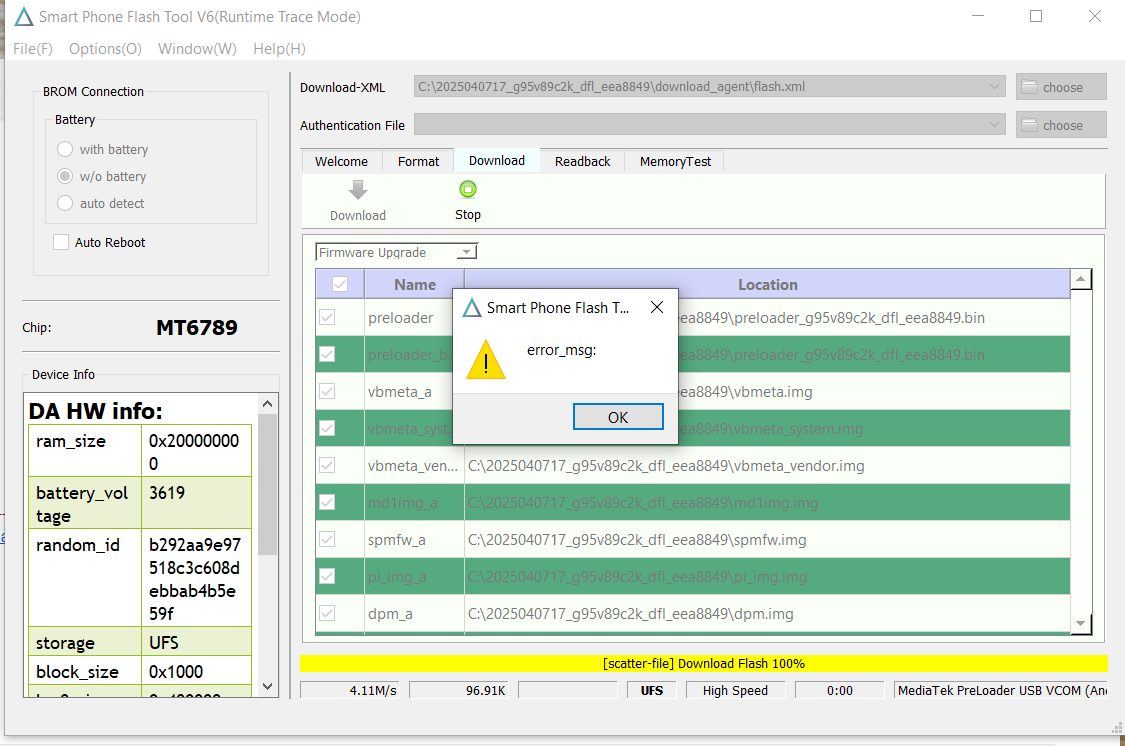
Task: Open the Options(O) menu
Action: tap(105, 49)
